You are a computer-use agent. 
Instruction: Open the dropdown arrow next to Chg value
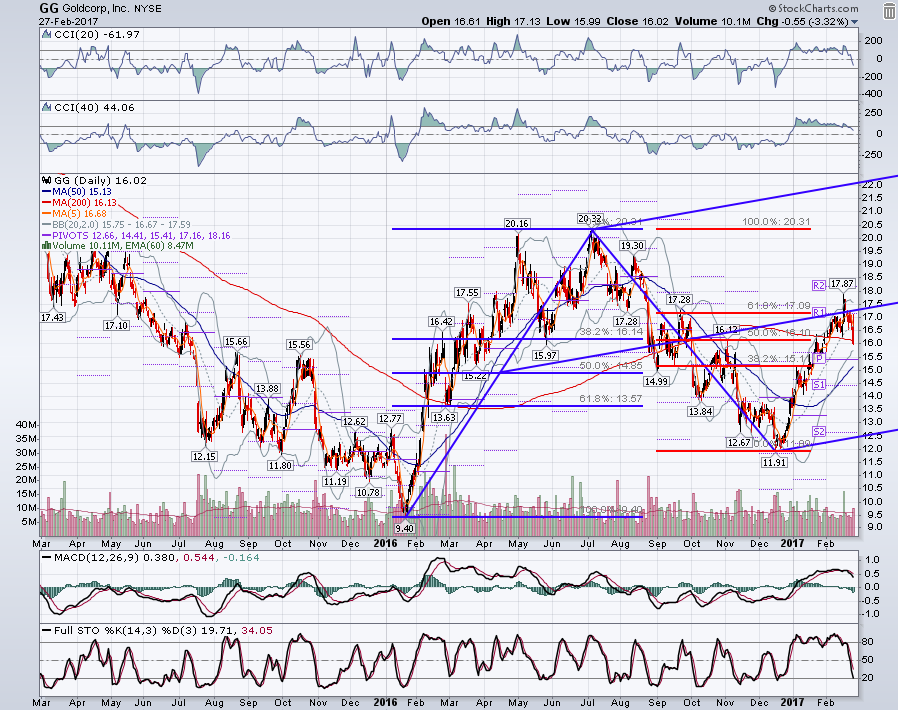[854, 22]
